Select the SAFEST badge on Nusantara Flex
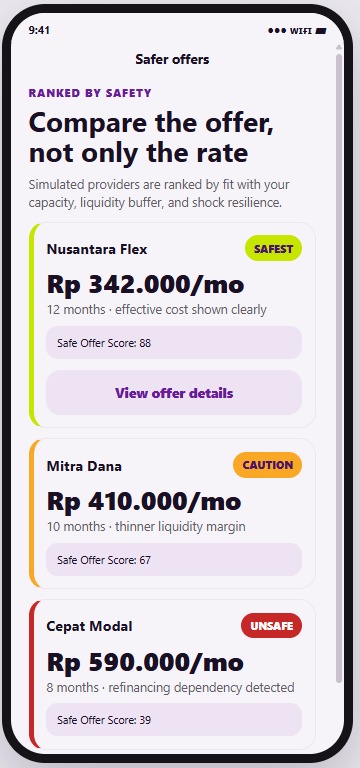The image size is (360, 768). click(x=273, y=249)
